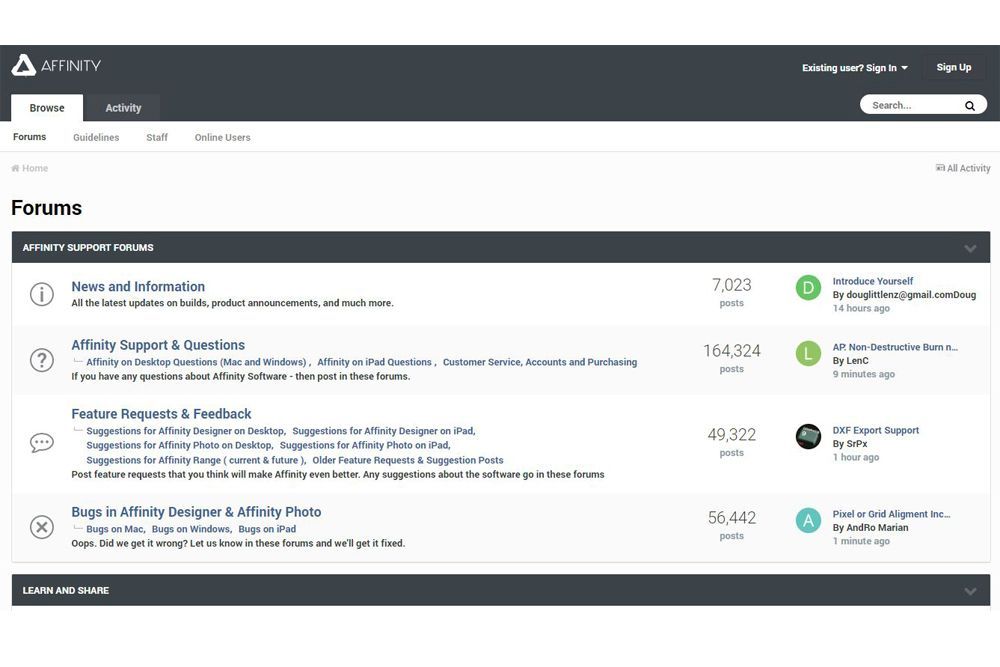Click the 56,442 posts count
This screenshot has height=667, width=1000.
(732, 518)
